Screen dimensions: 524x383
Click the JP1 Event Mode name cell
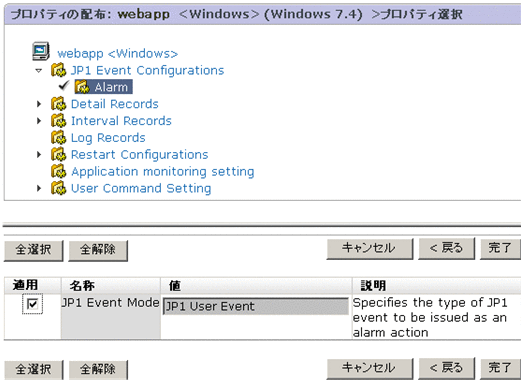111,316
